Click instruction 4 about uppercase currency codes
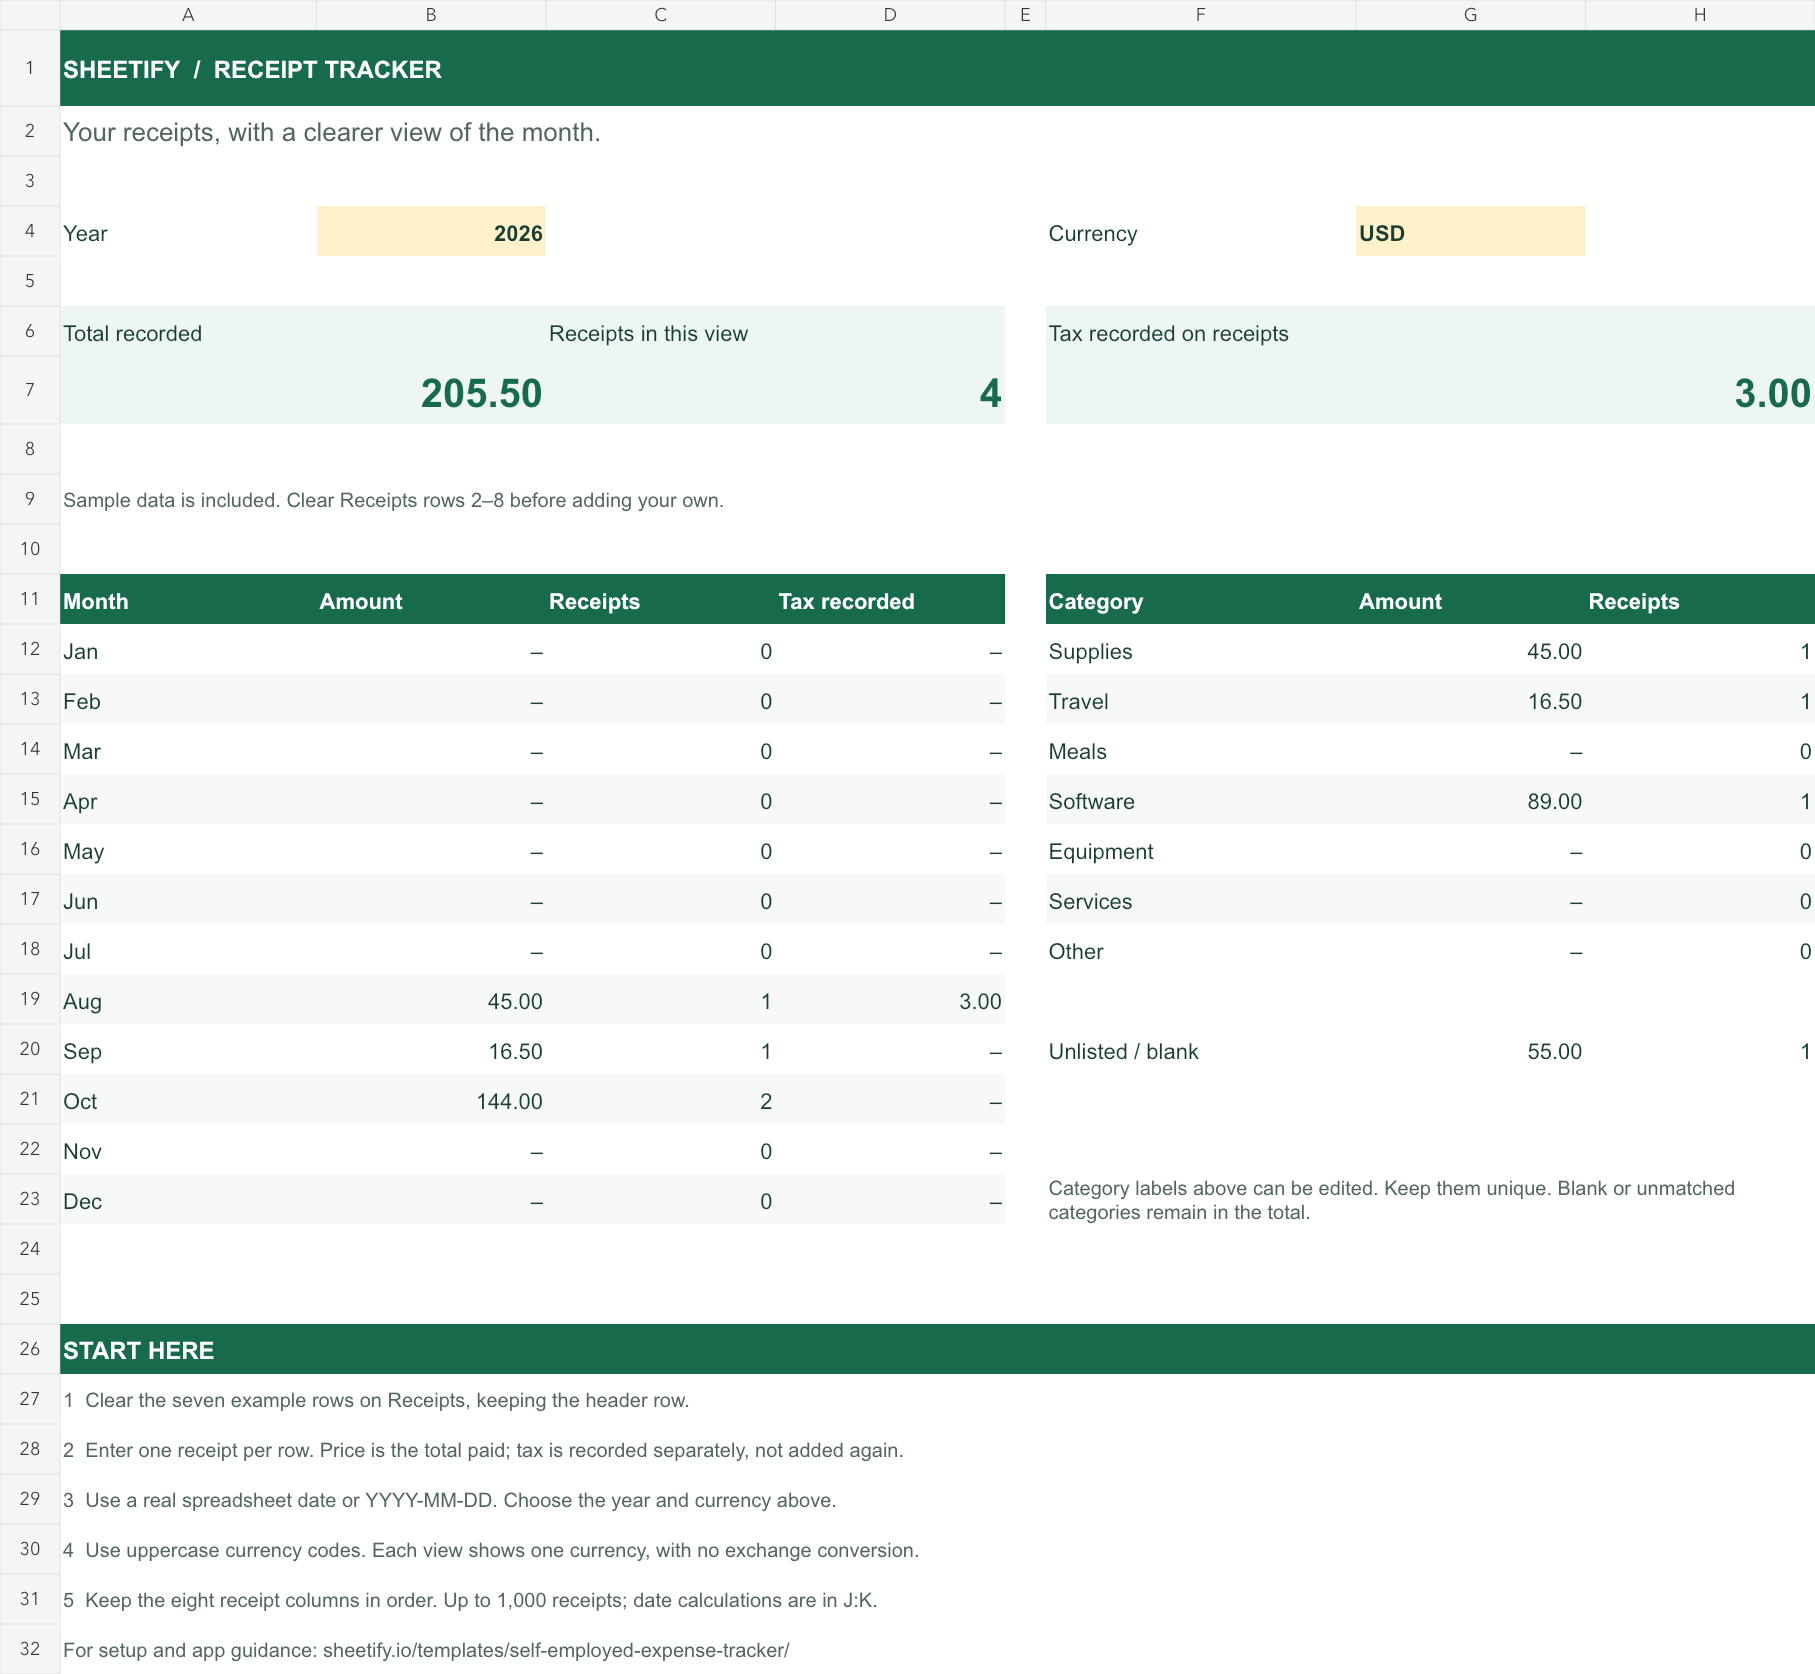 pos(491,1550)
